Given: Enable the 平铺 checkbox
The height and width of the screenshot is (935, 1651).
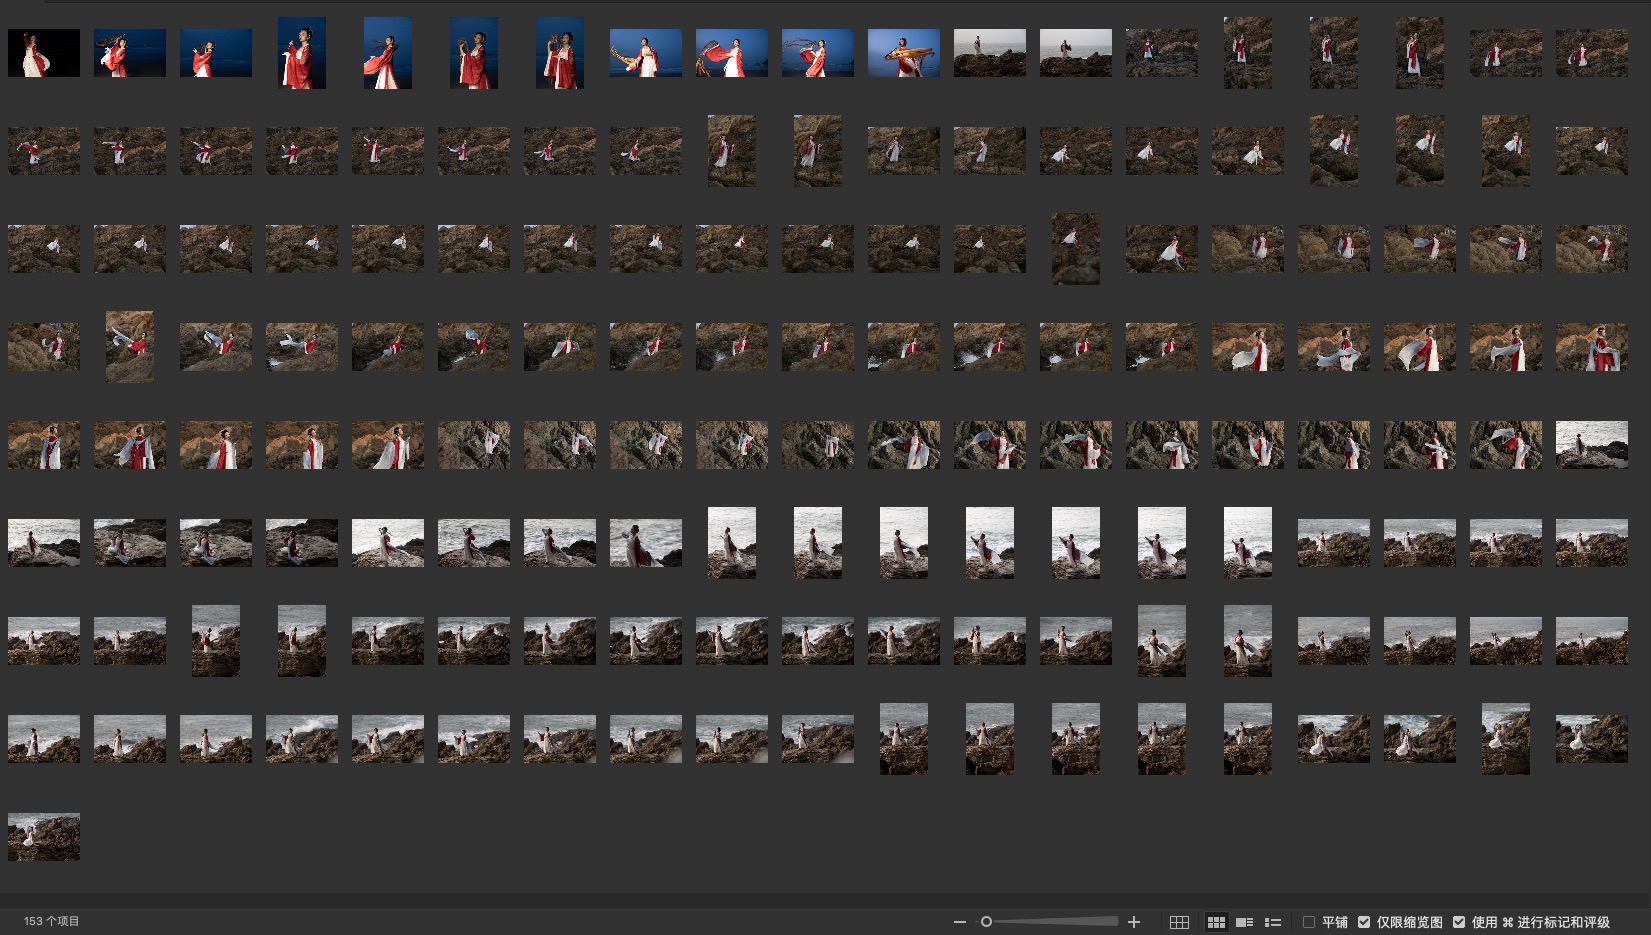Looking at the screenshot, I should click(1309, 922).
